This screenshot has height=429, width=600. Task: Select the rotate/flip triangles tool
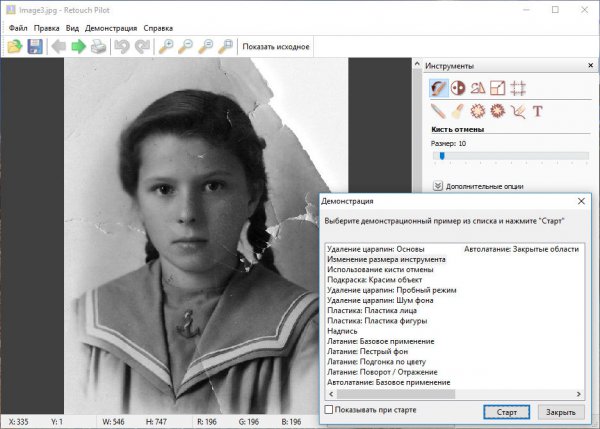coord(478,88)
